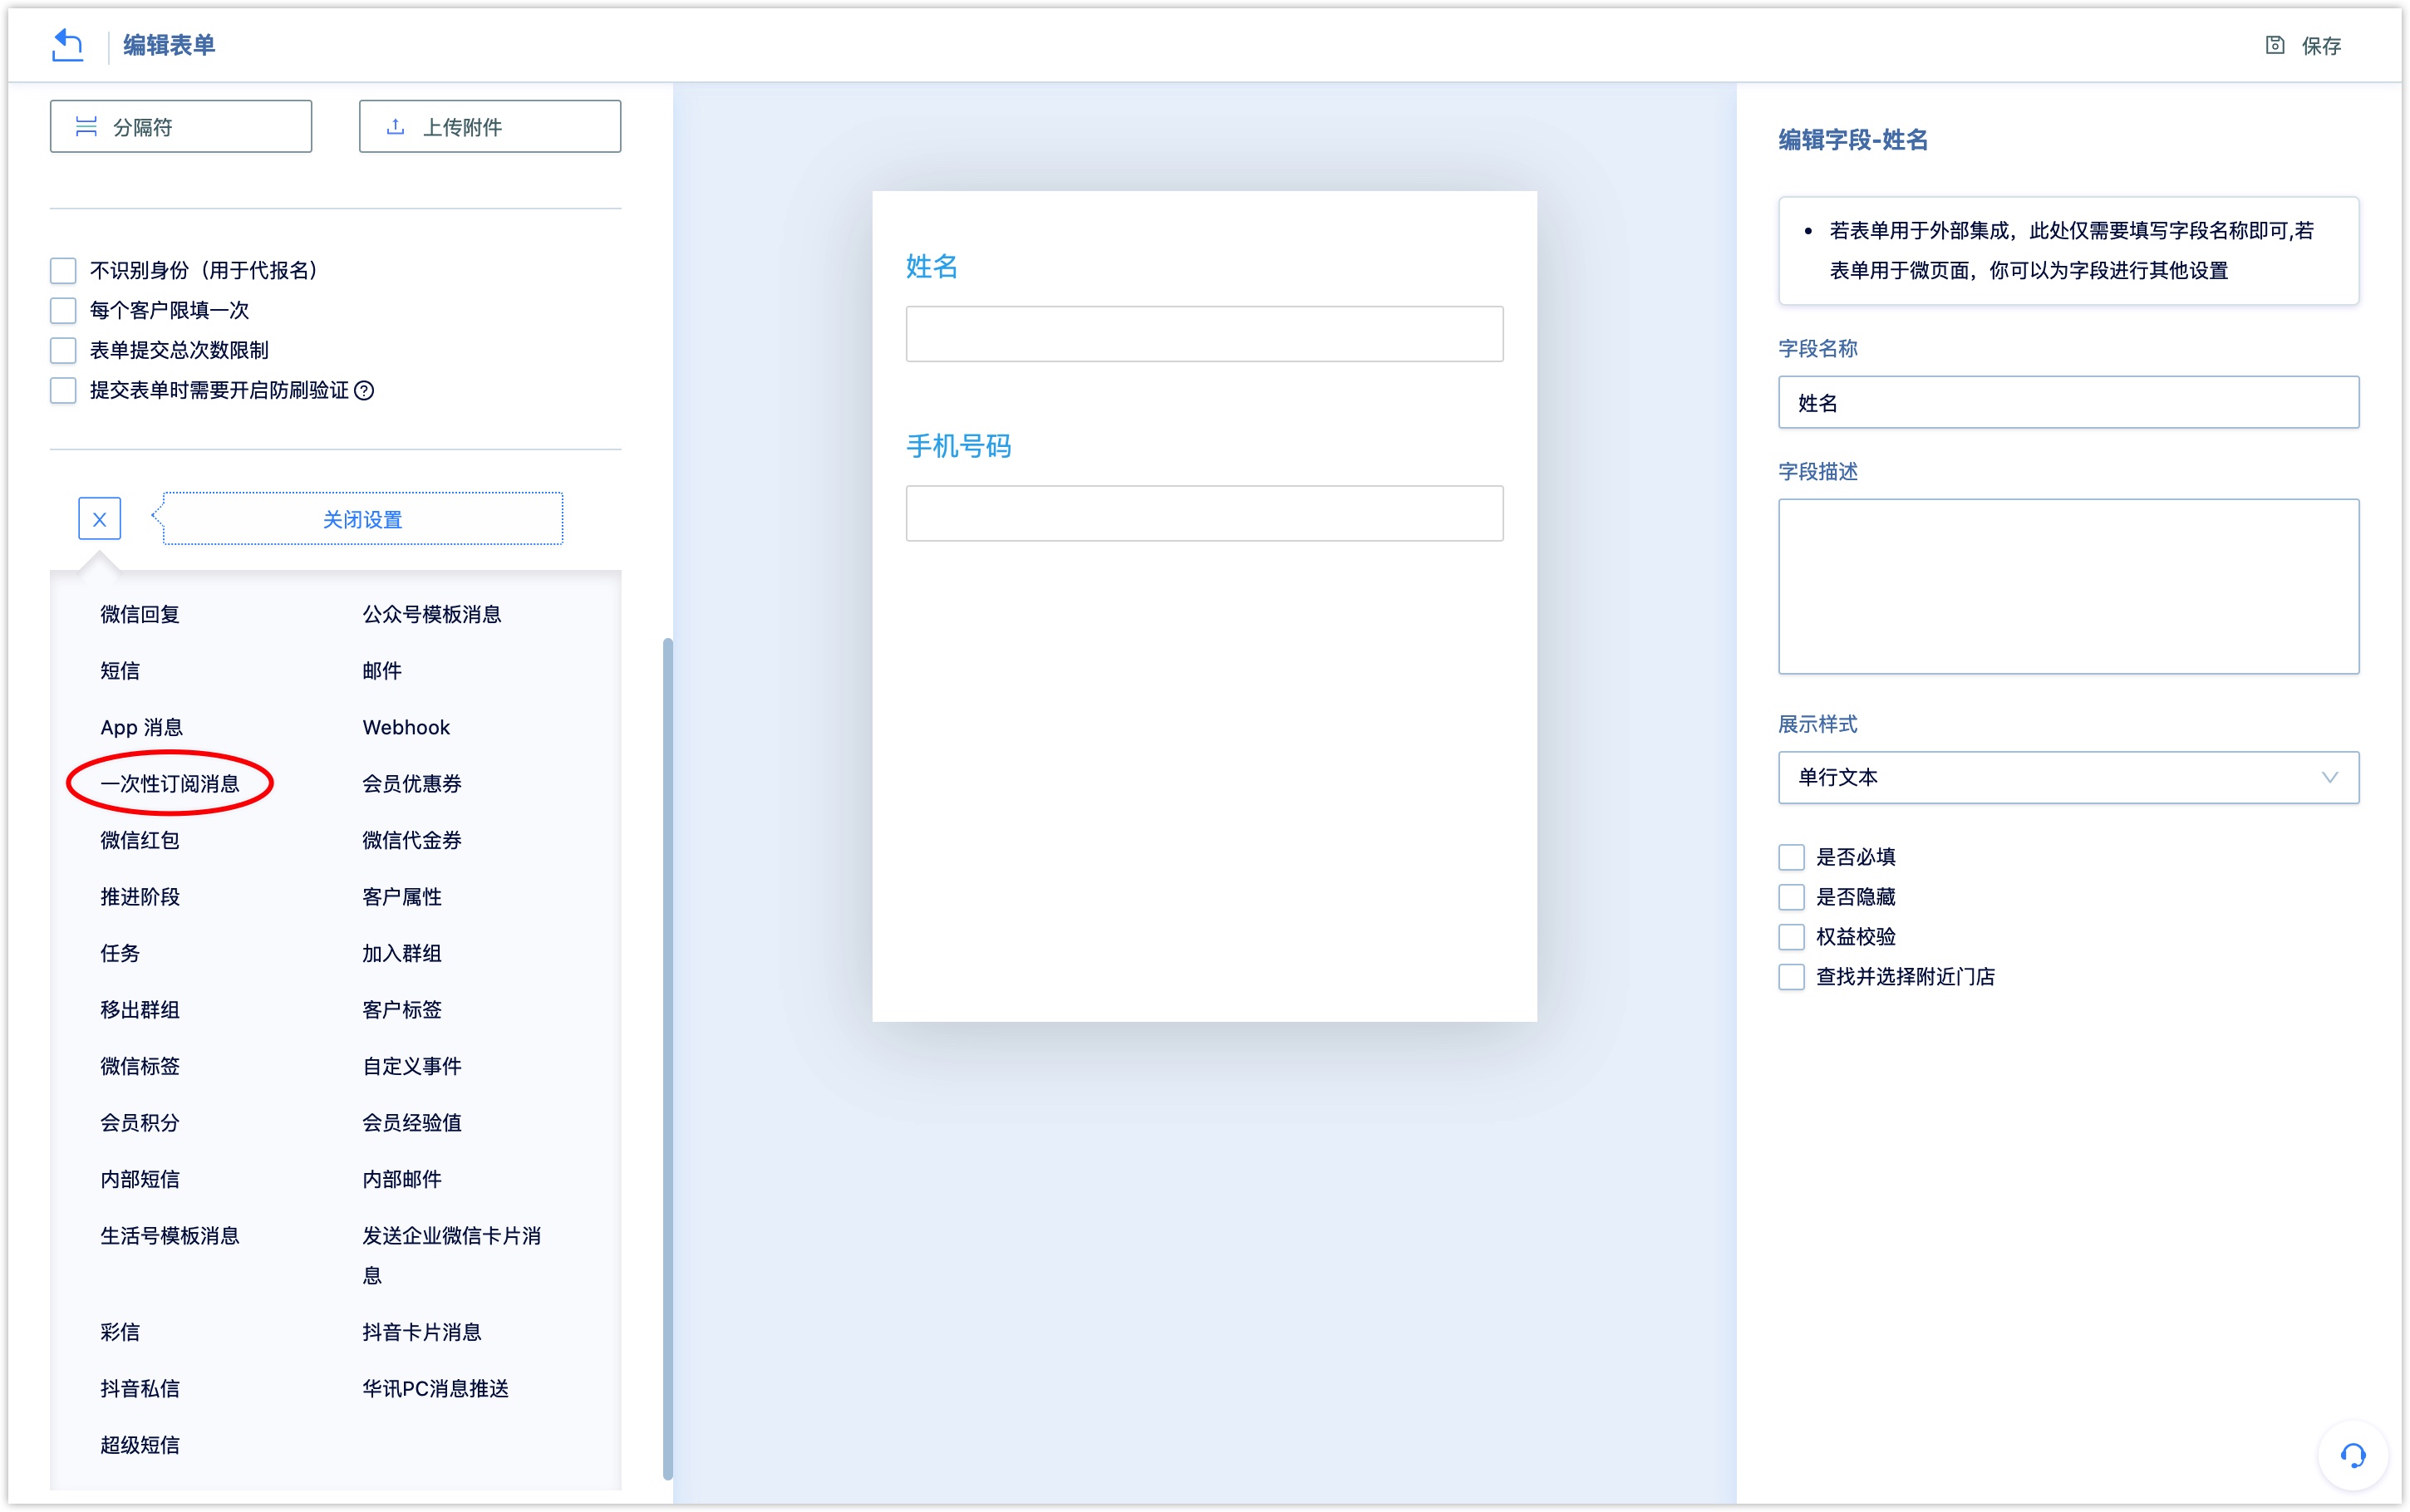
Task: Select 推进阶段 action
Action: (140, 897)
